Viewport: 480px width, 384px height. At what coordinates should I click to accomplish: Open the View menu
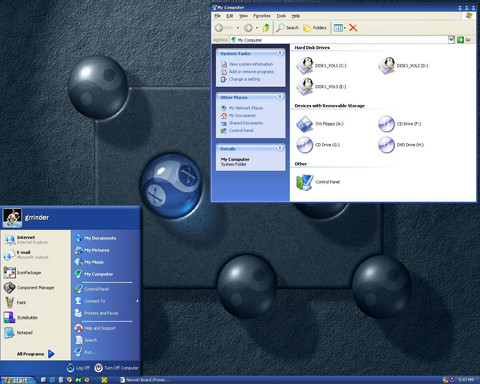[243, 16]
